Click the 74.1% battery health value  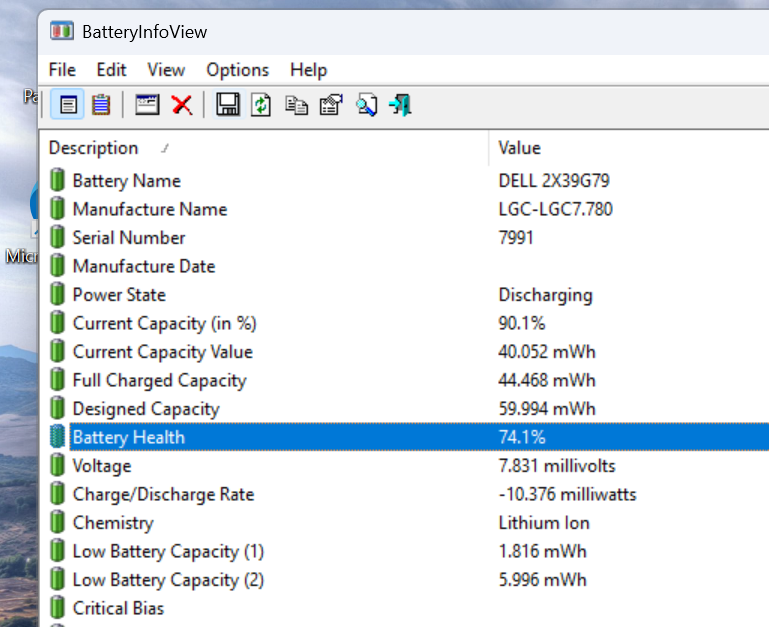(x=522, y=437)
